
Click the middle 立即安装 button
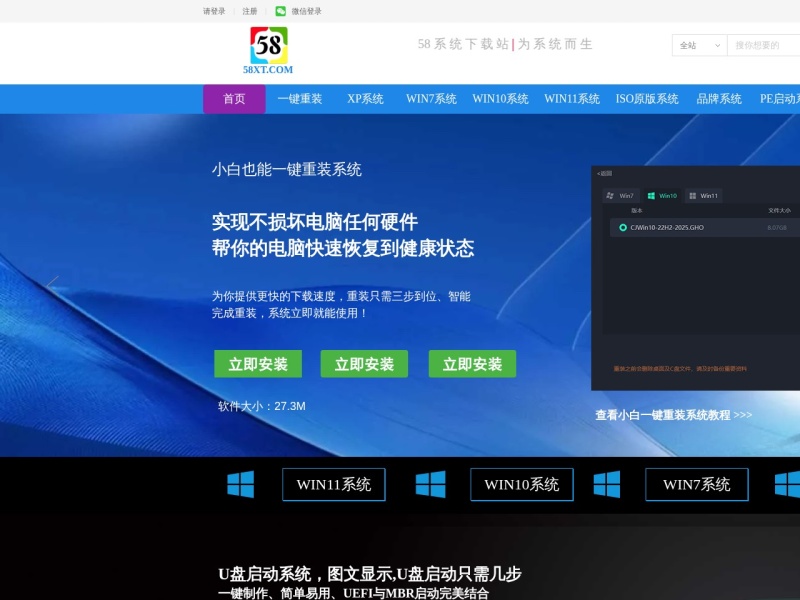tap(364, 364)
